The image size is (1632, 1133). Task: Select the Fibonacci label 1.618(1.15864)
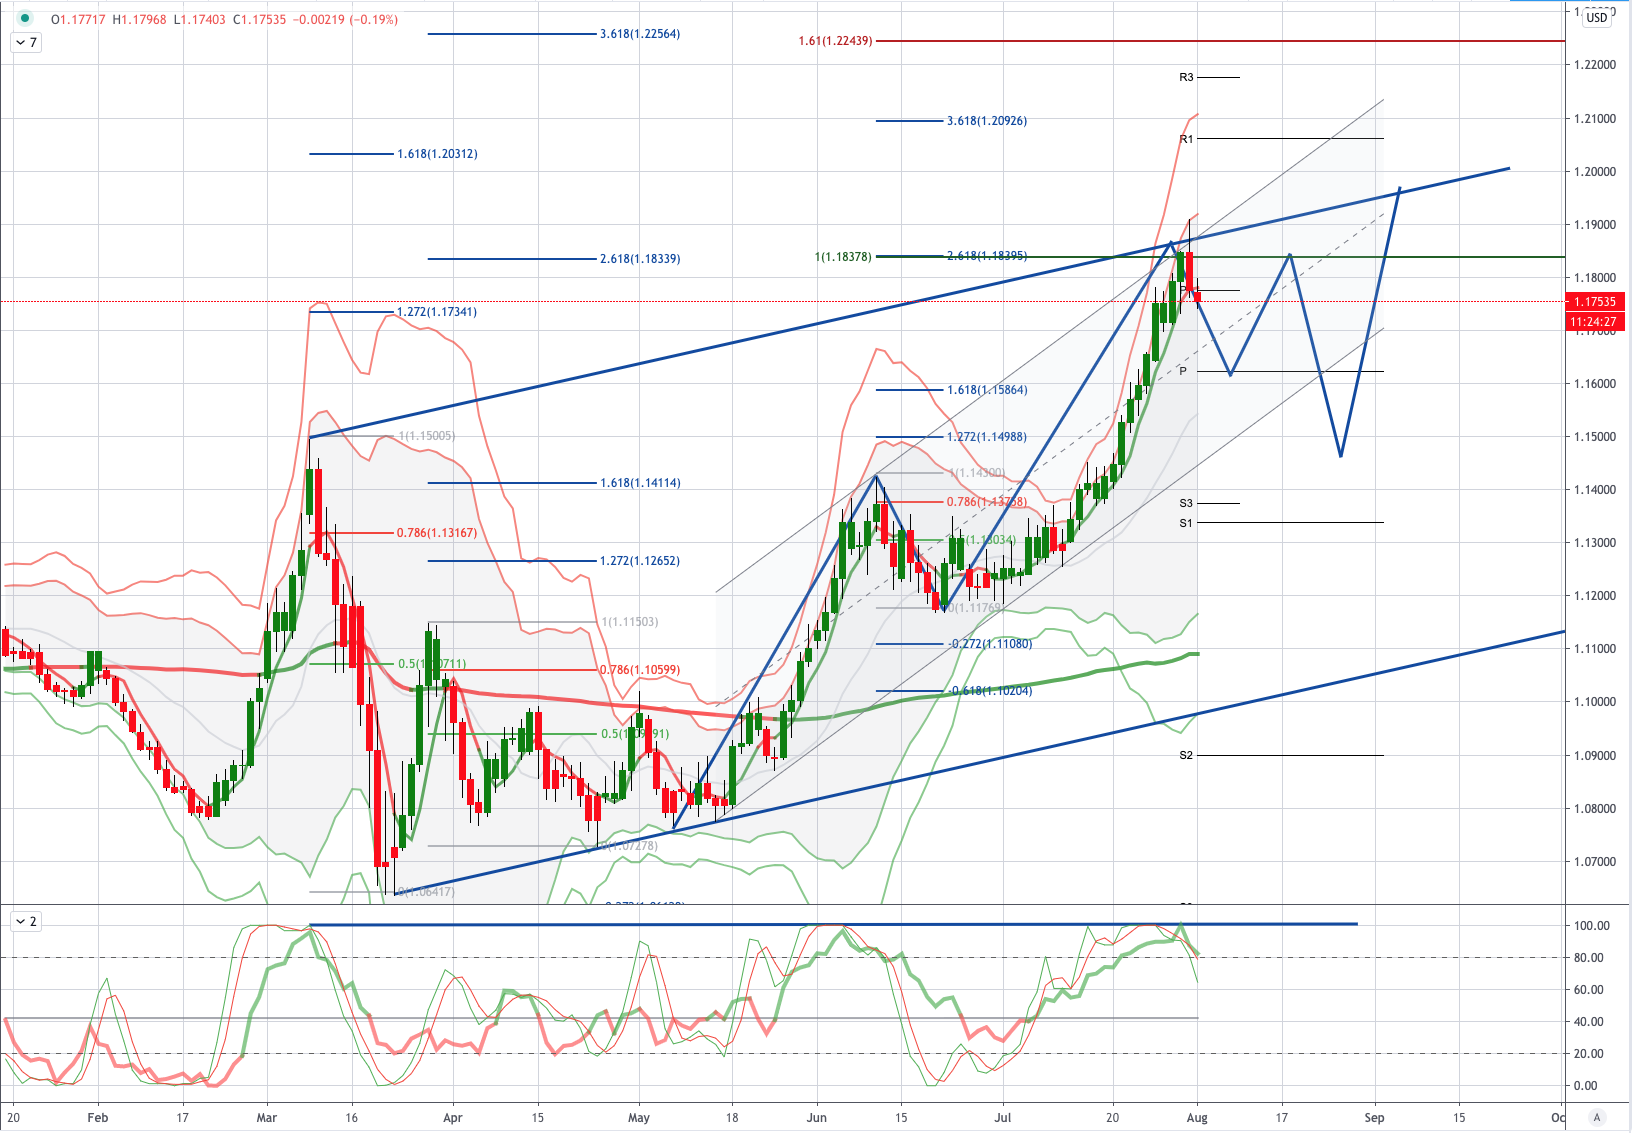pos(987,390)
